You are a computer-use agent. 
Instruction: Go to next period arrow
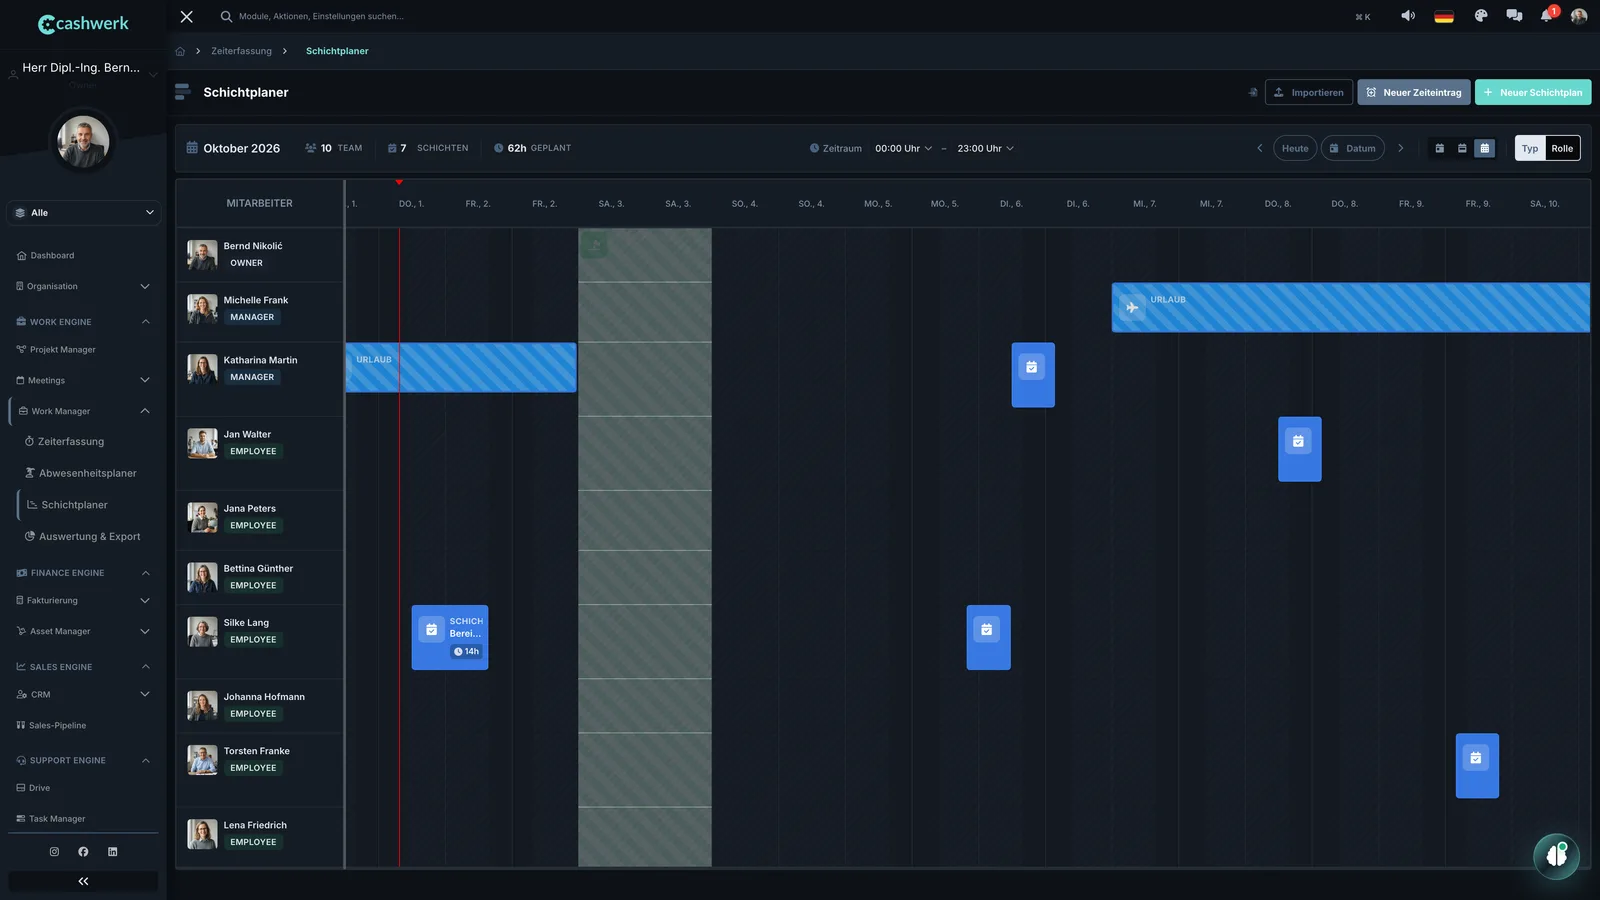click(1400, 148)
